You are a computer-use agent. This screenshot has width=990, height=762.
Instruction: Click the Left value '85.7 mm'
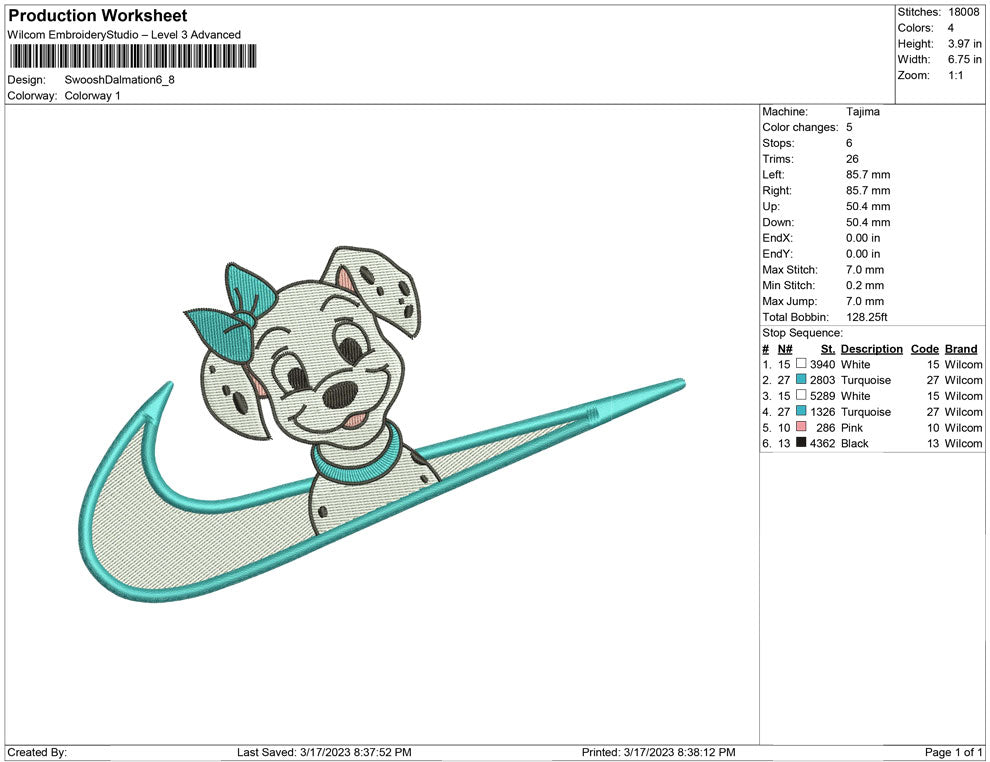point(868,175)
